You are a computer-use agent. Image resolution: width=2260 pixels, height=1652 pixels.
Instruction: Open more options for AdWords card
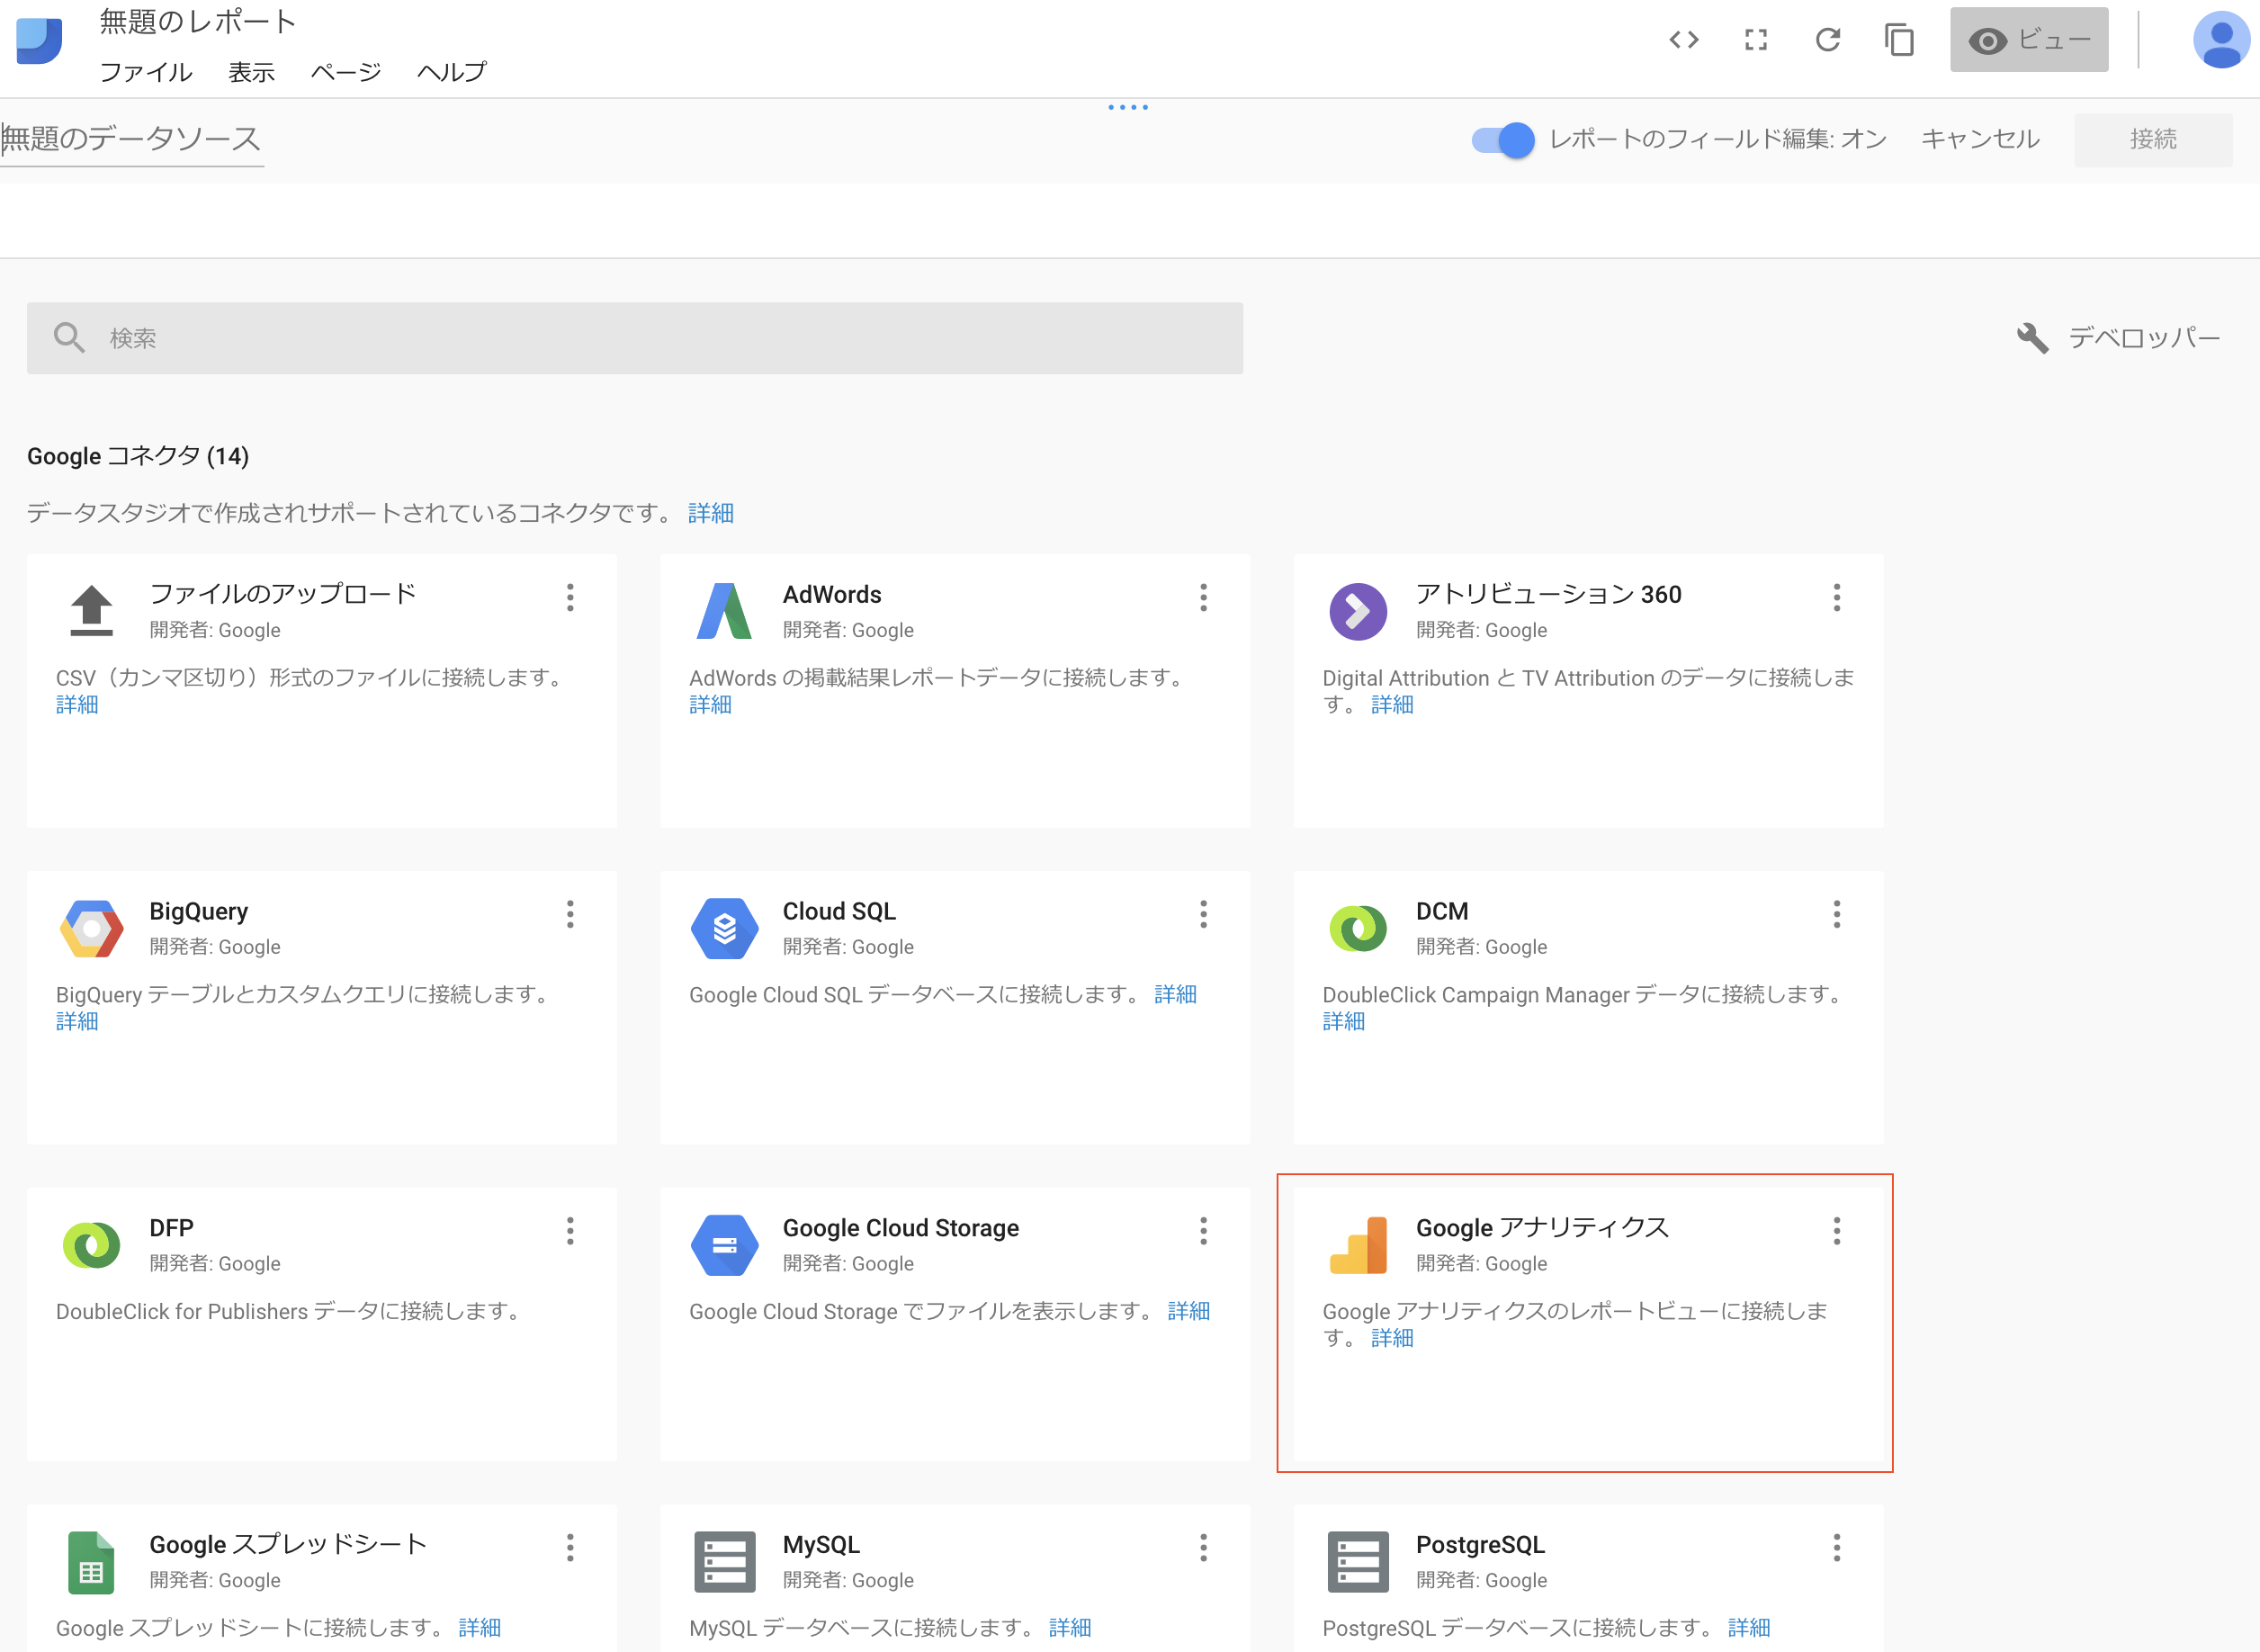pyautogui.click(x=1203, y=598)
